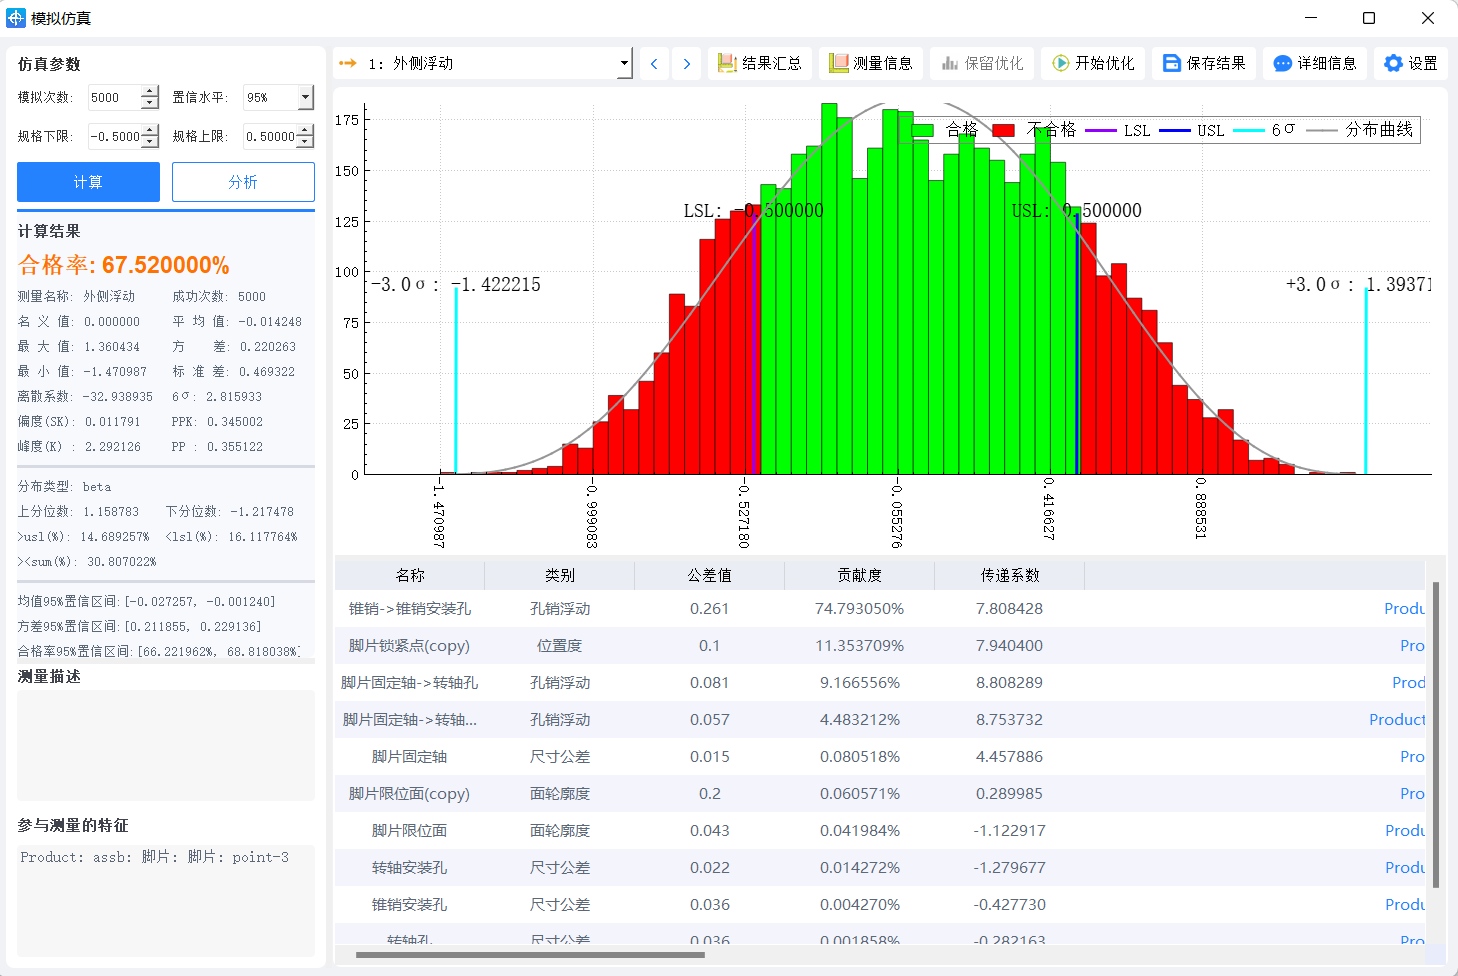Click the 分析 analyze button
This screenshot has width=1458, height=976.
243,182
